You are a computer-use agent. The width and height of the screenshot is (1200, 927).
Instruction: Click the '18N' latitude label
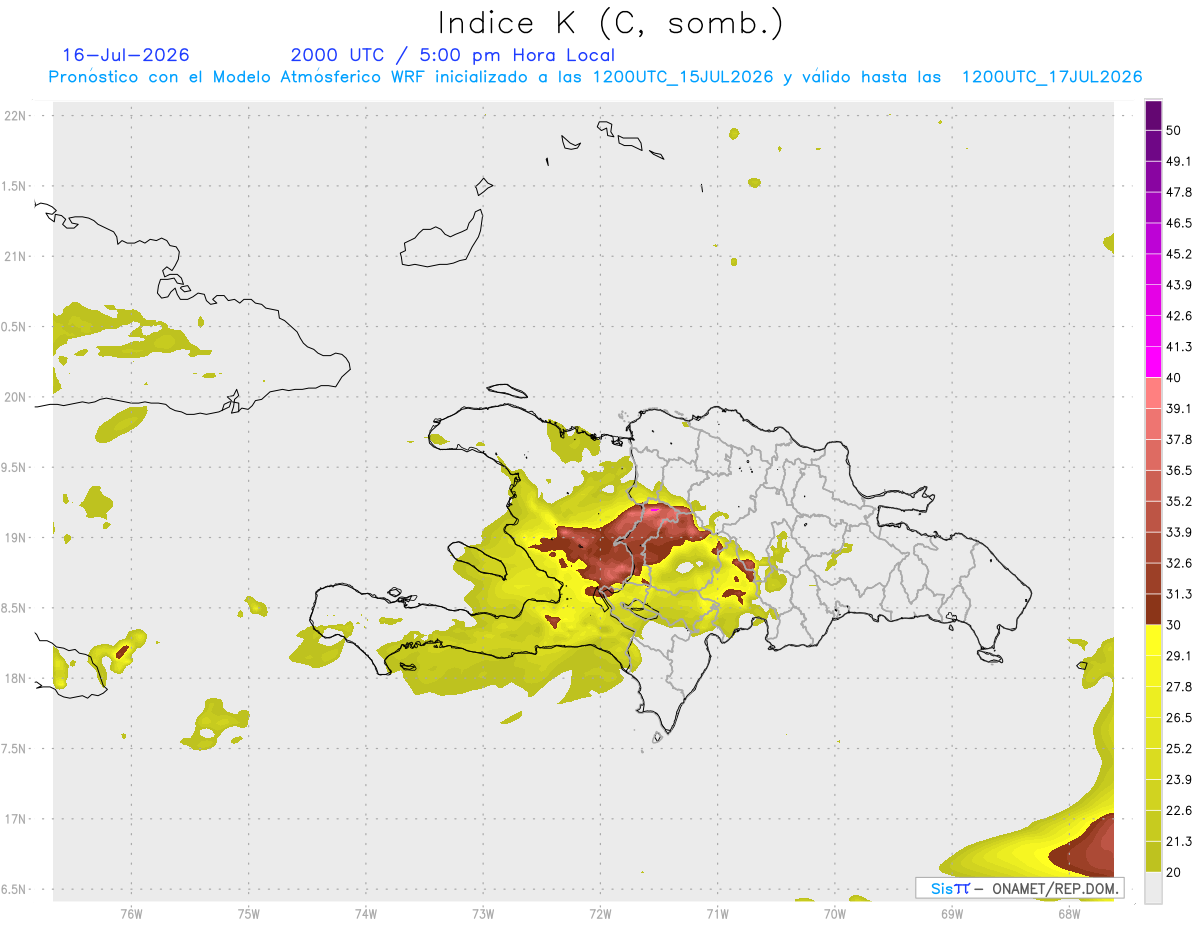pos(15,679)
